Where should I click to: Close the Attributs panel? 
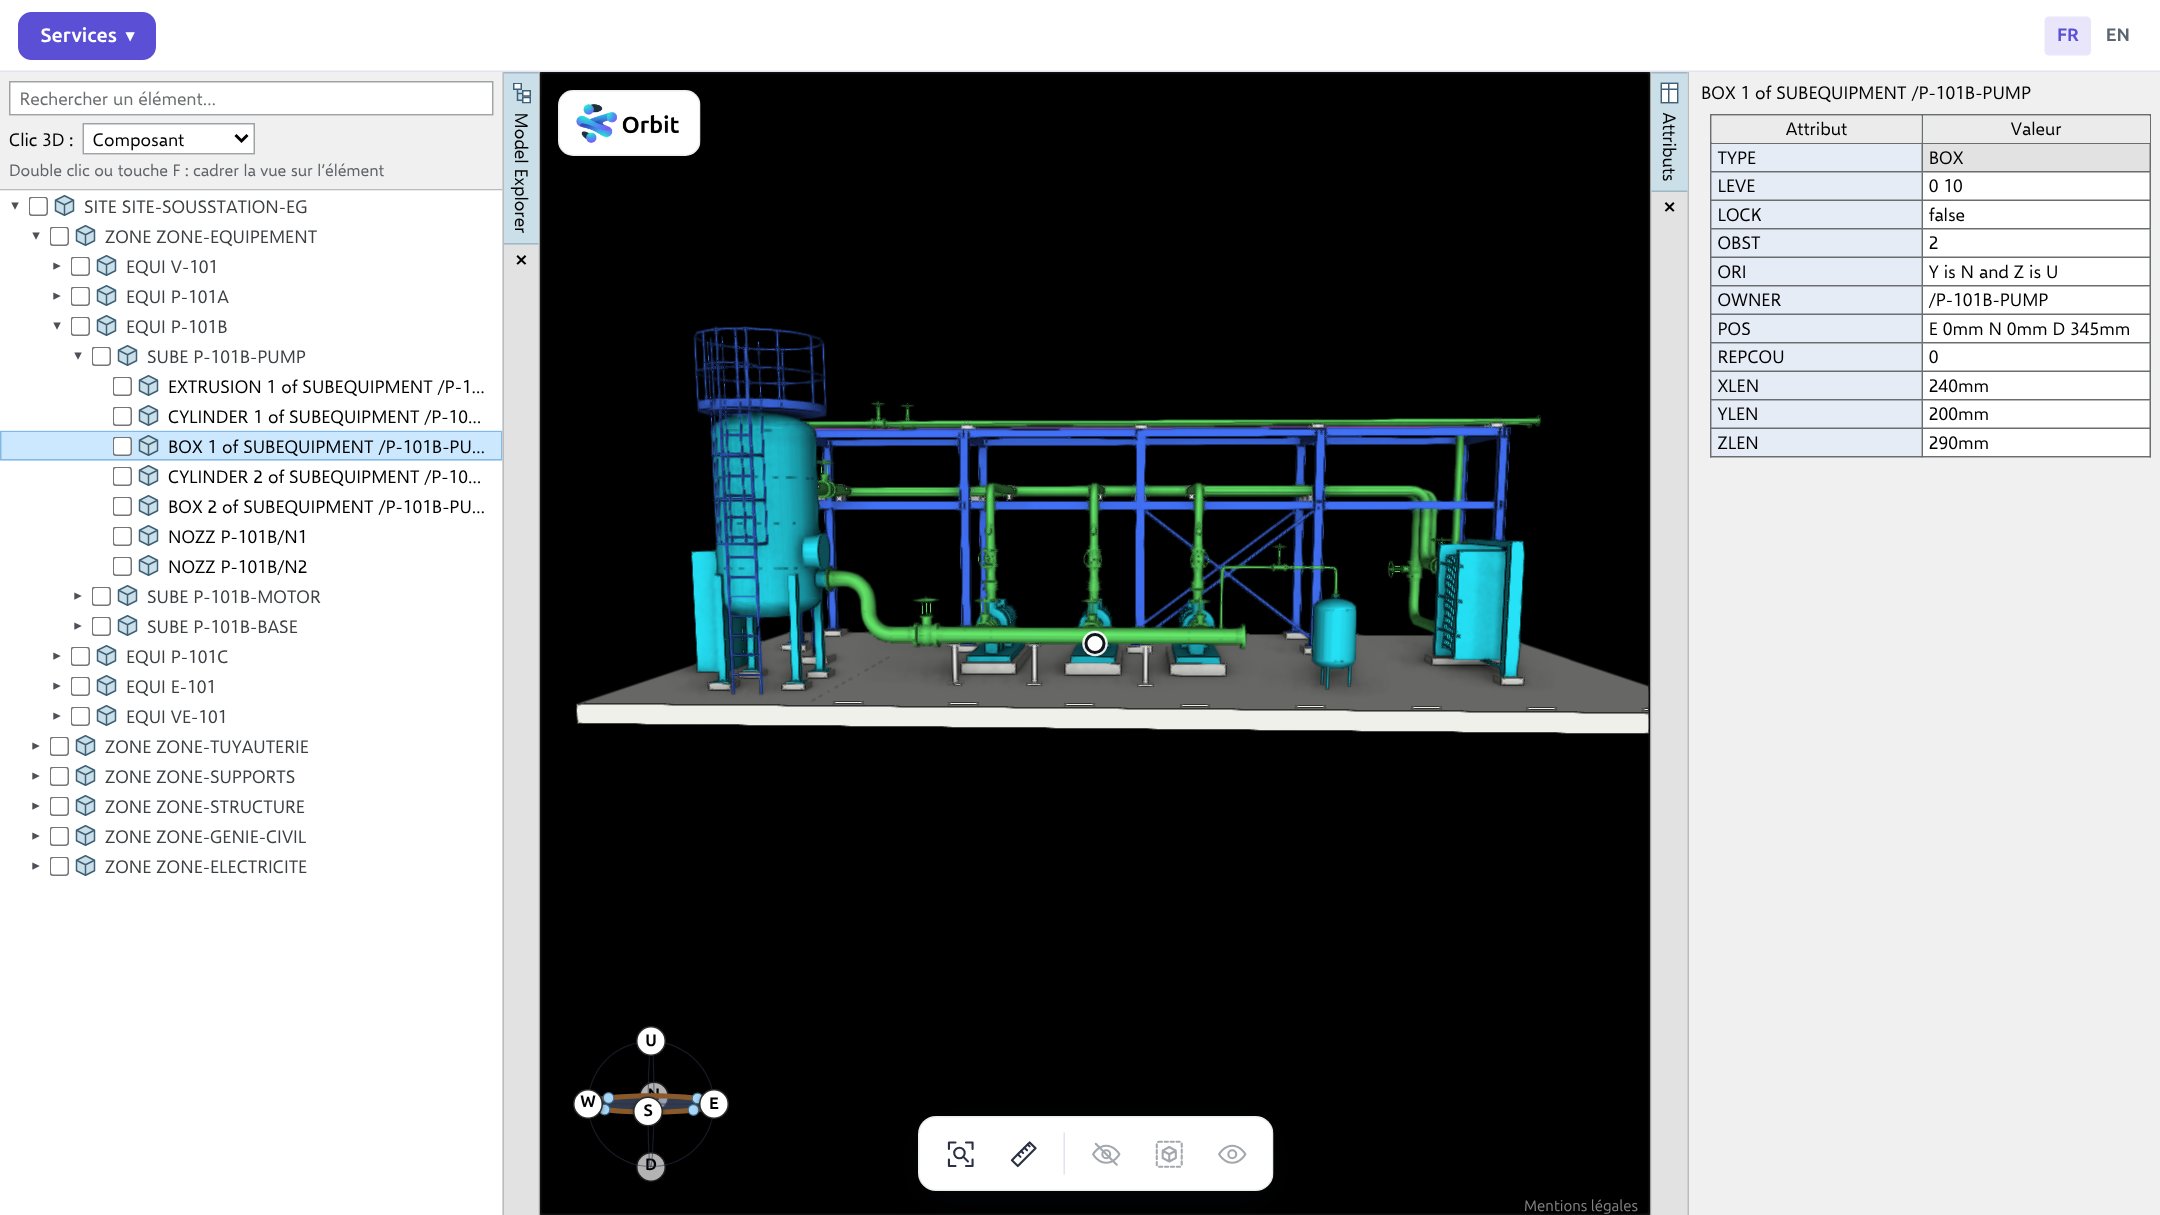(1669, 207)
